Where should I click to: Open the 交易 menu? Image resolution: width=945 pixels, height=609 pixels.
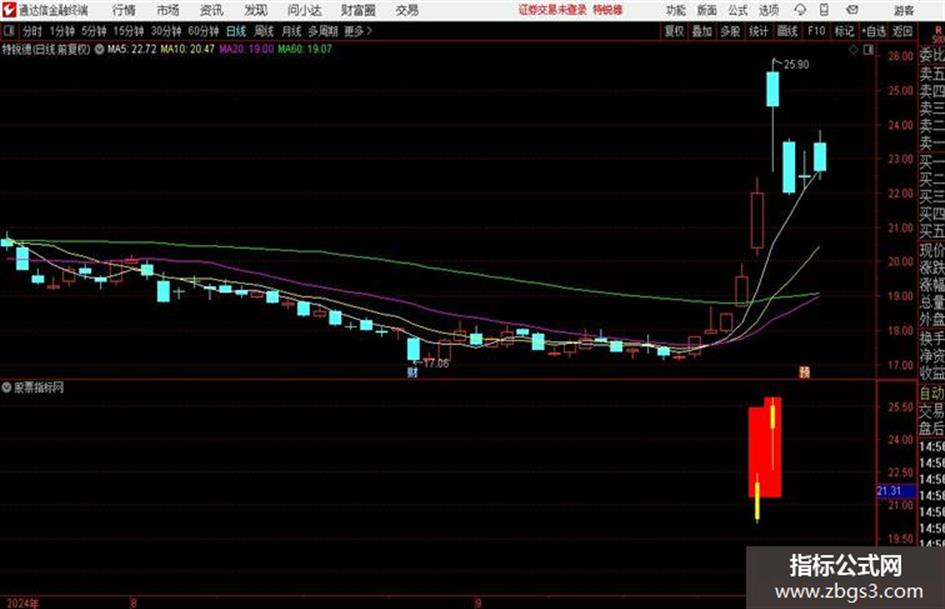(407, 10)
